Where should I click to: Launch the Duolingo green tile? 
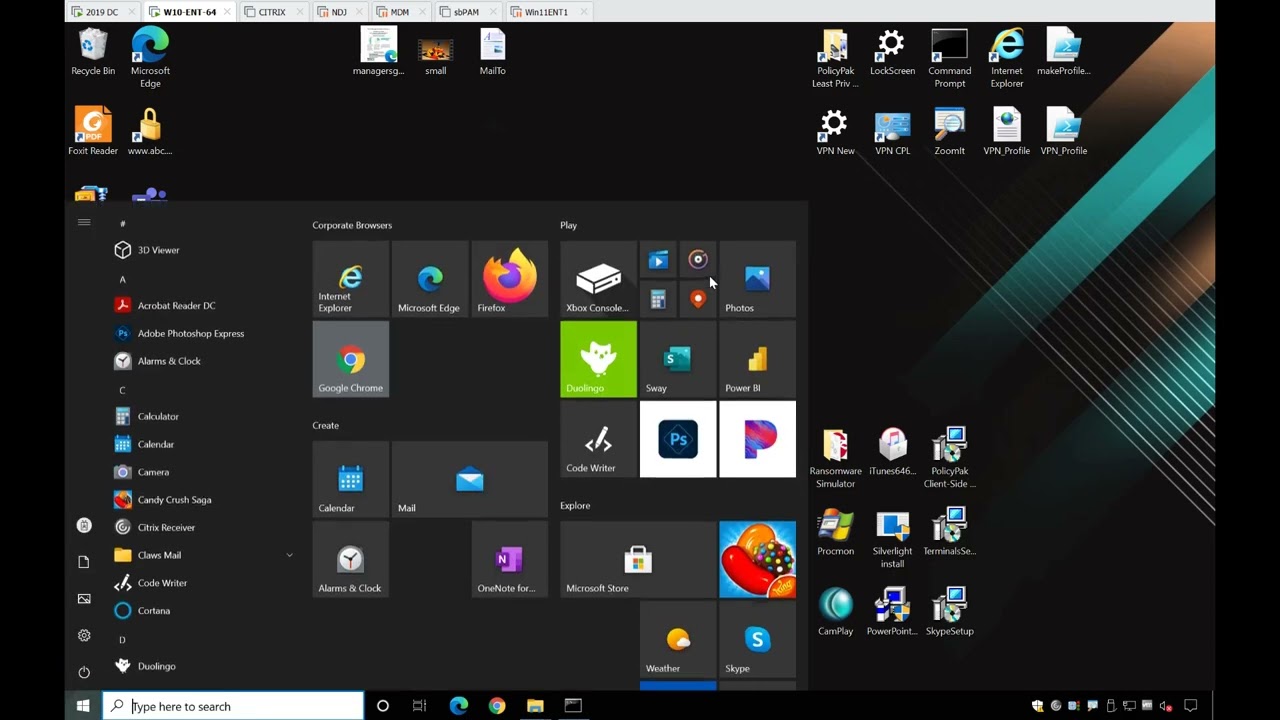click(598, 359)
